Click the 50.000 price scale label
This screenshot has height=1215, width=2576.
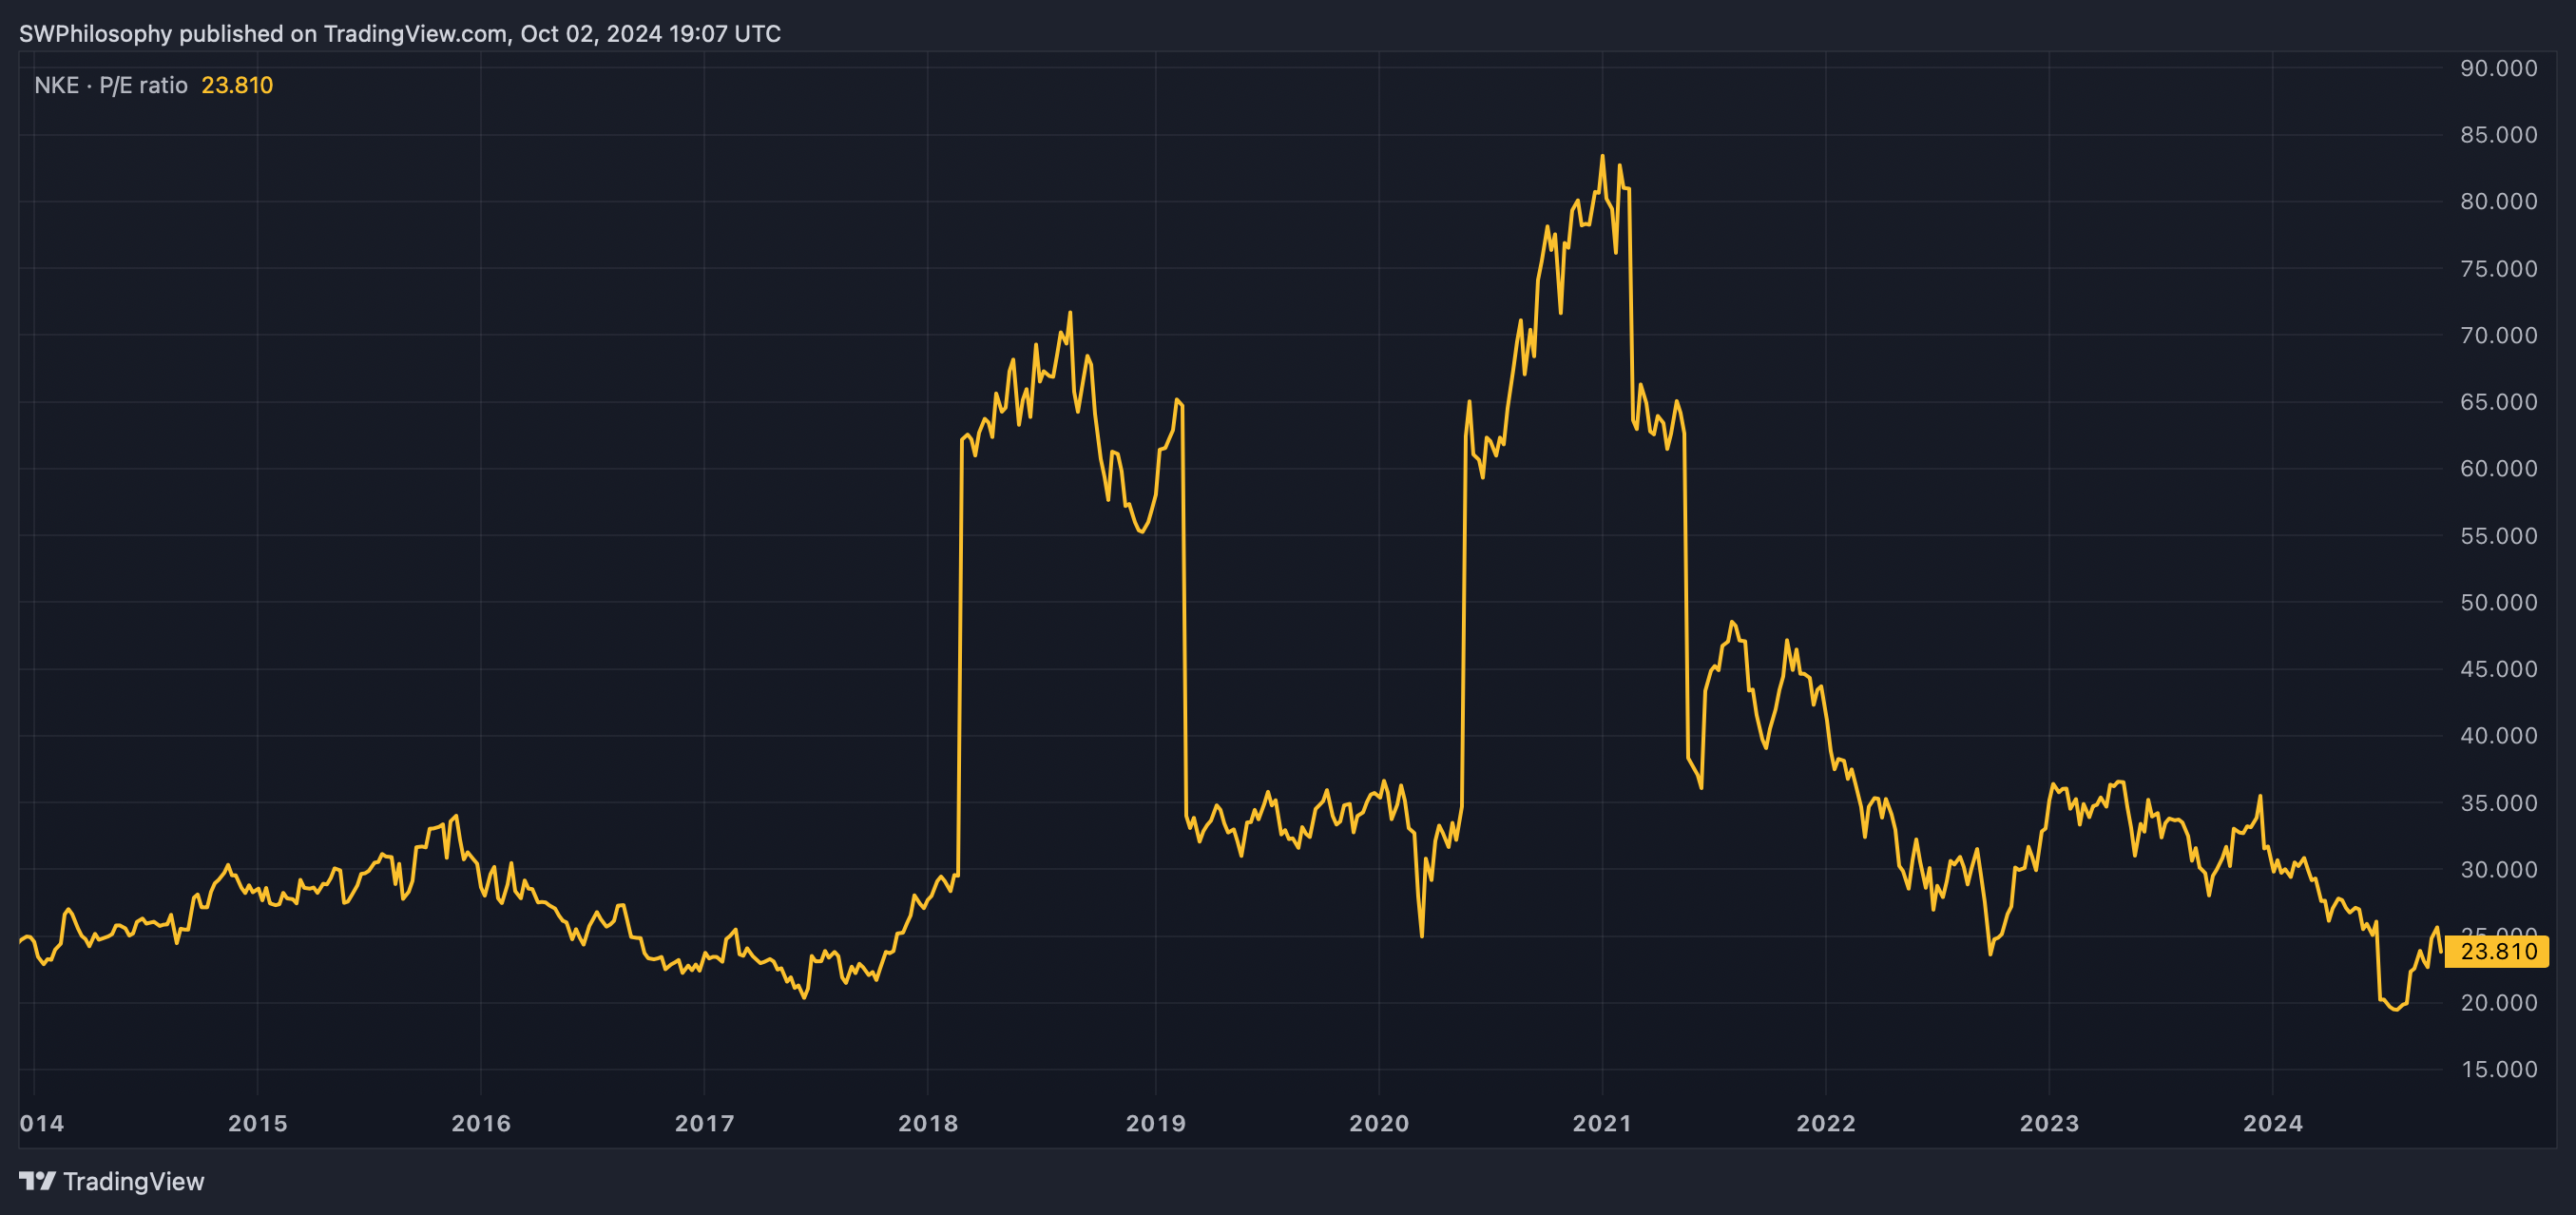2497,602
